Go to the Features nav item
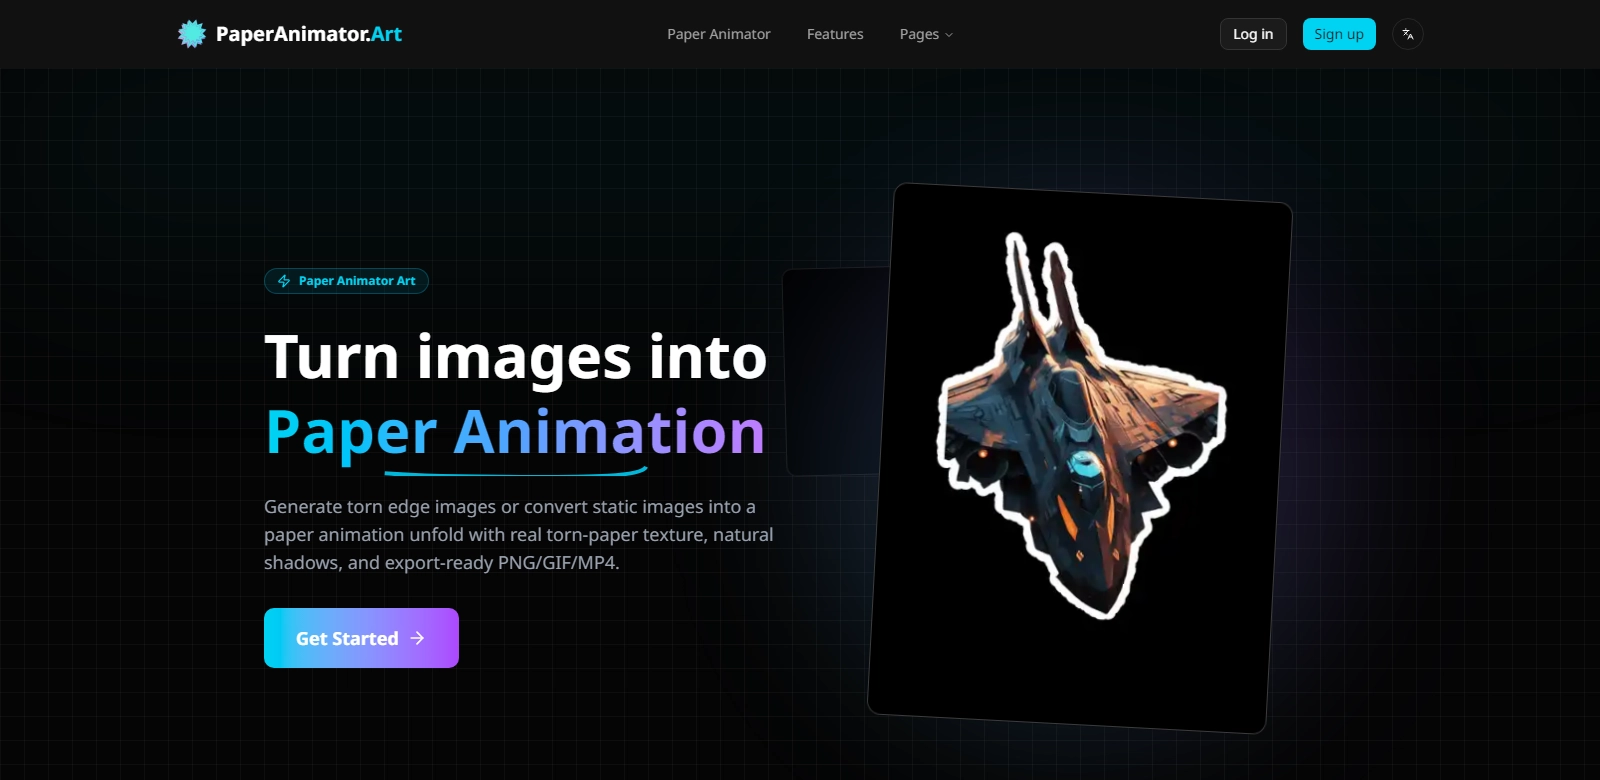 tap(835, 34)
